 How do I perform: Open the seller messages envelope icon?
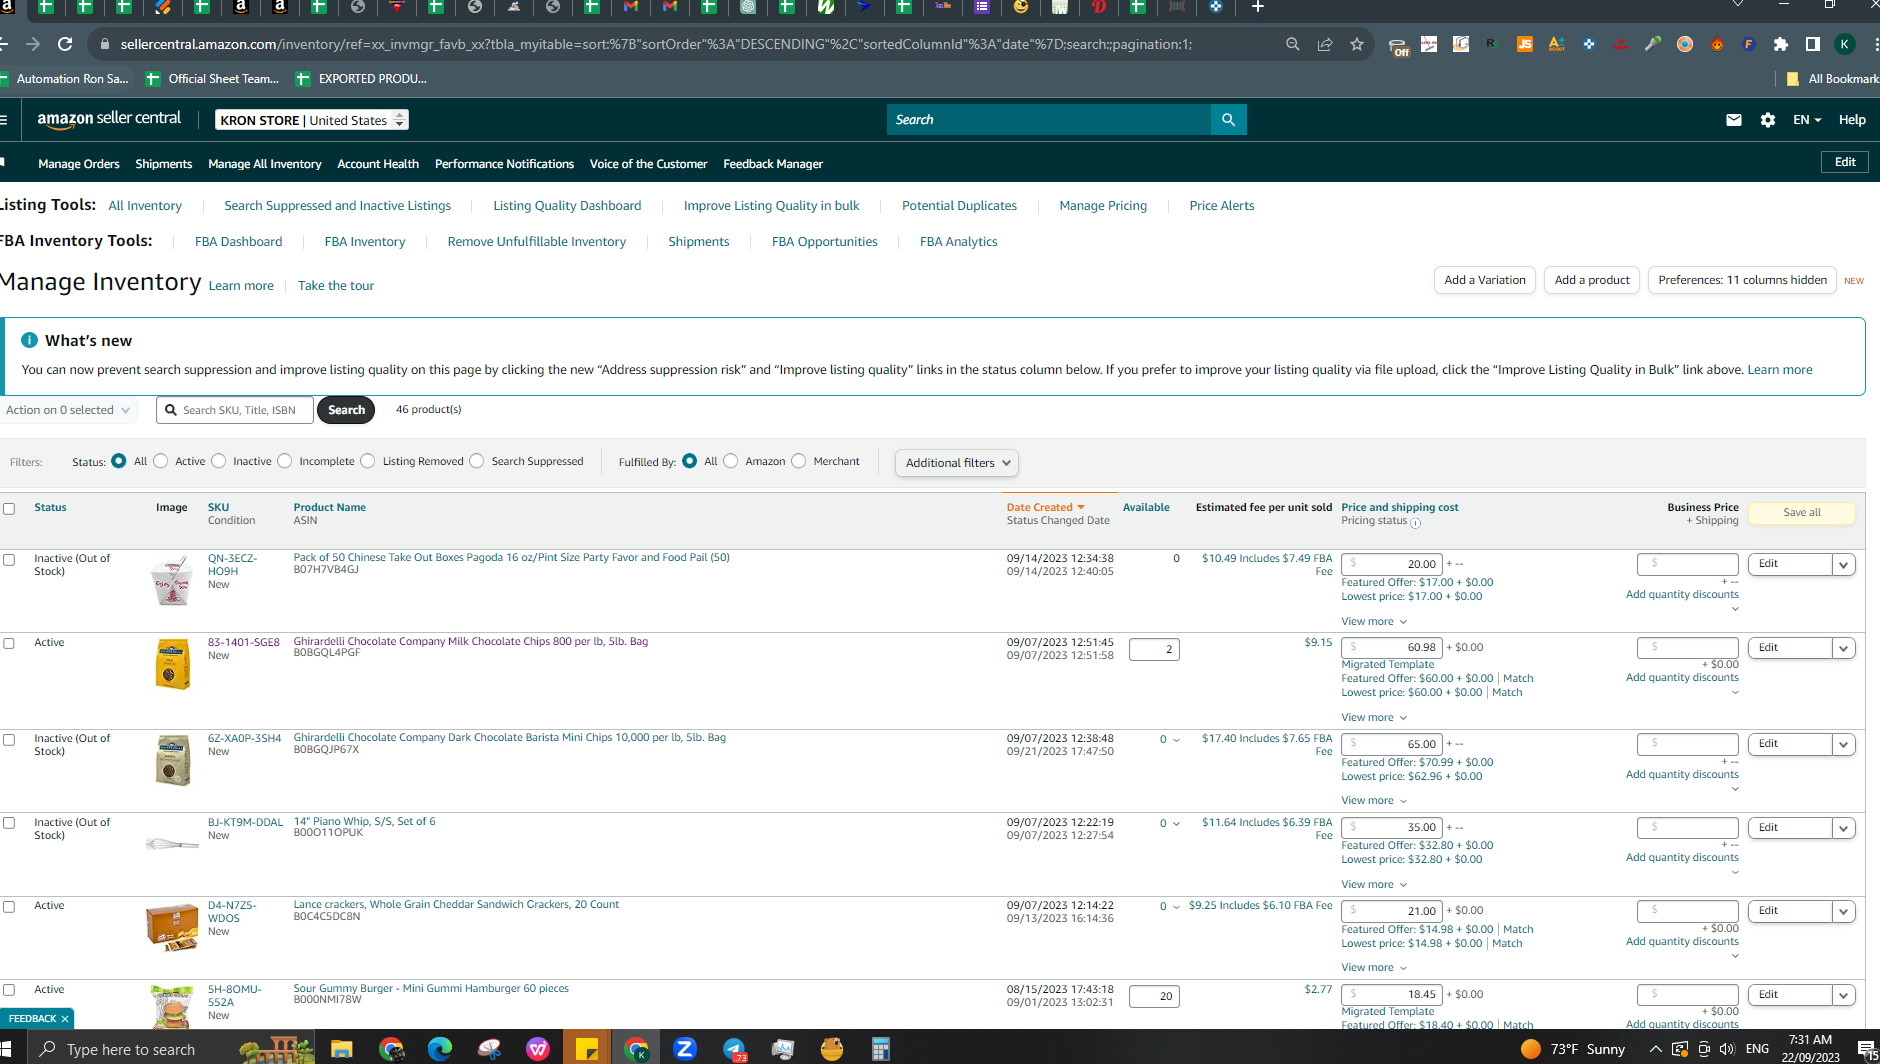point(1734,120)
